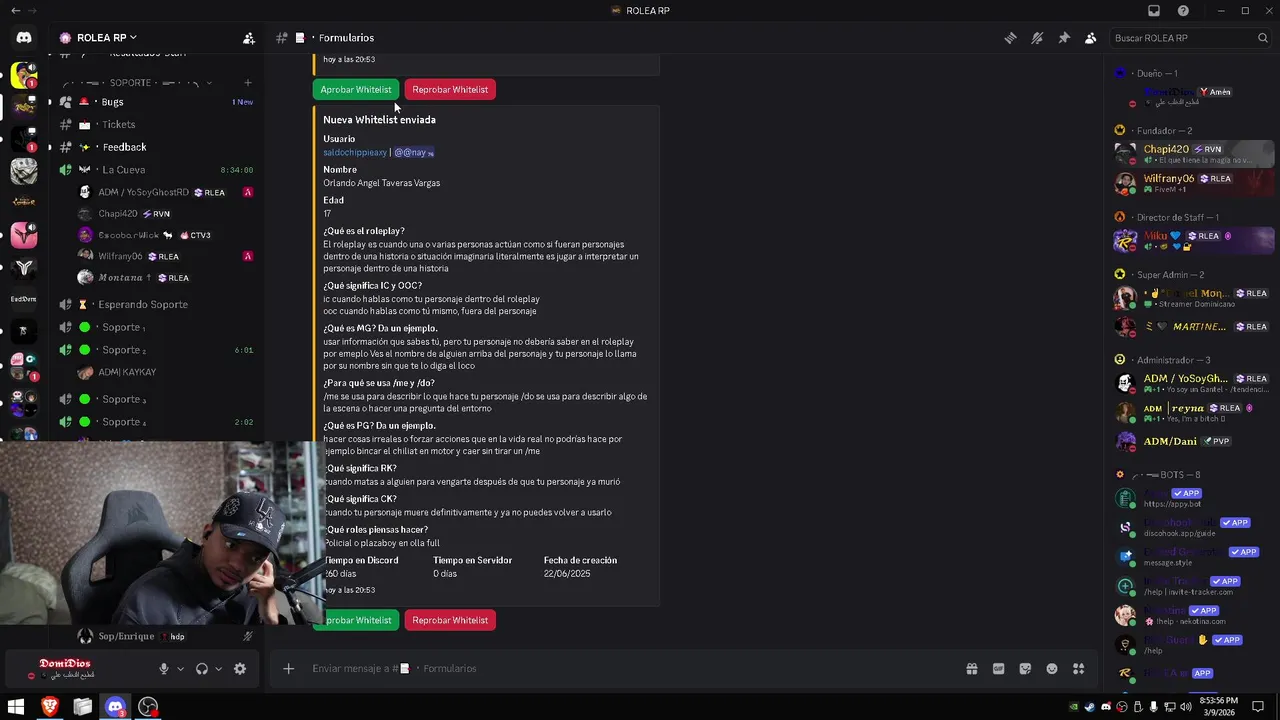
Task: Open user settings gear
Action: [x=240, y=669]
